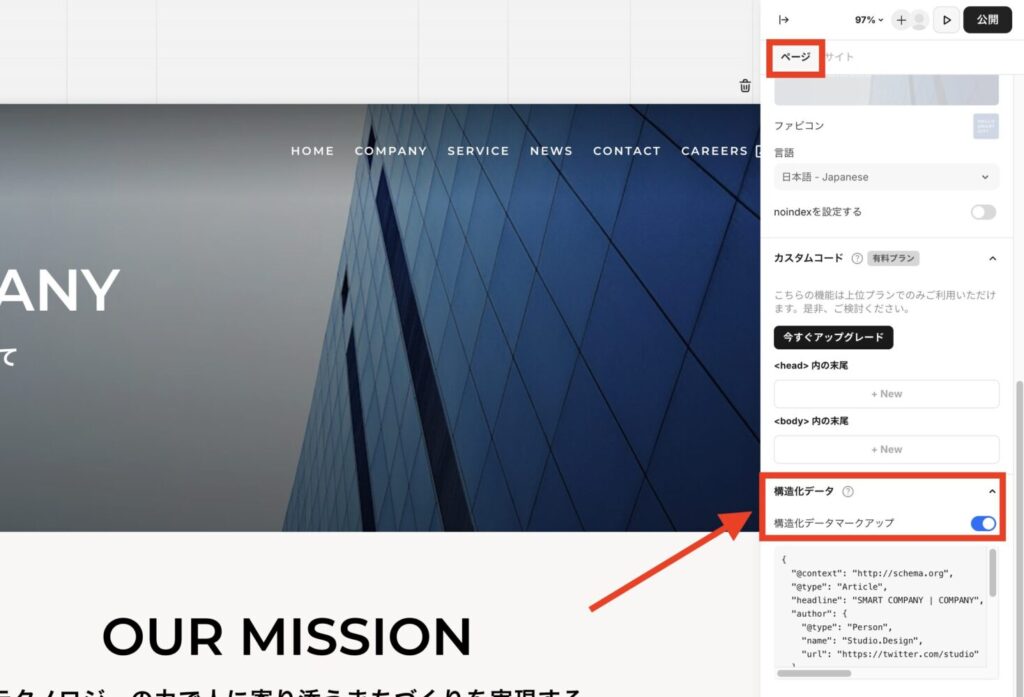Click the collapse panel arrow icon
The image size is (1024, 697).
[x=784, y=20]
